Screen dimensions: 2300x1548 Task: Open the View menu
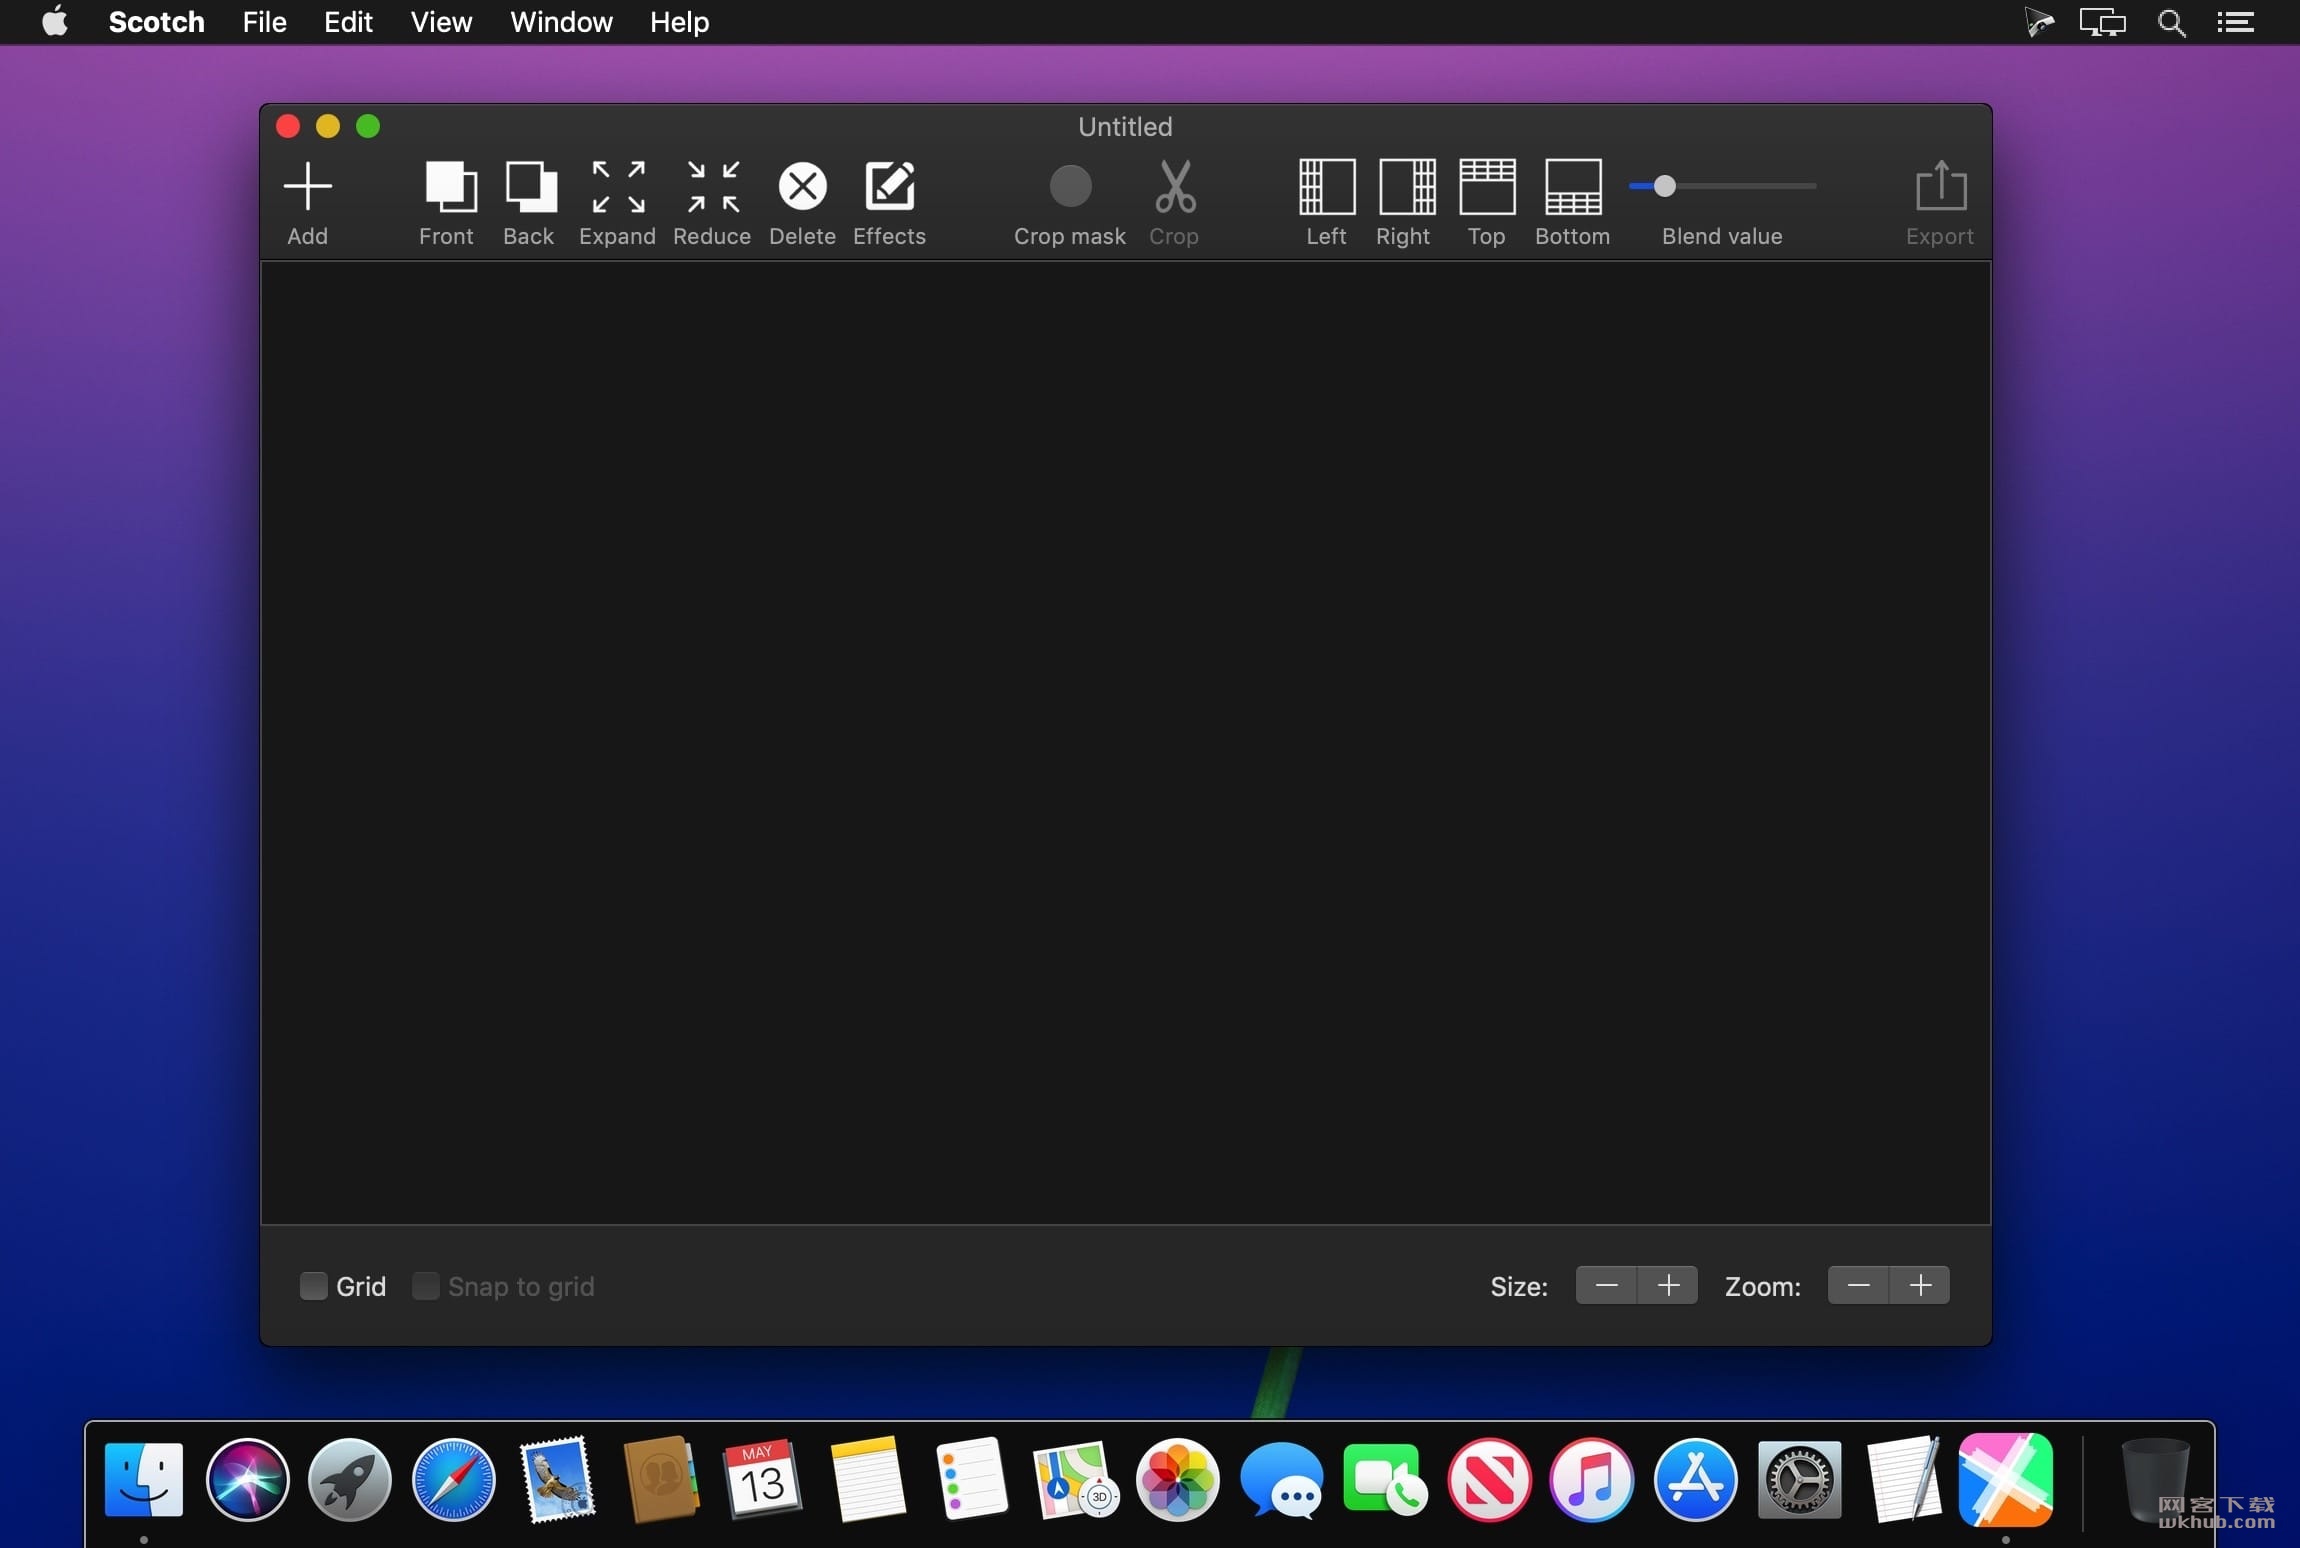point(441,22)
